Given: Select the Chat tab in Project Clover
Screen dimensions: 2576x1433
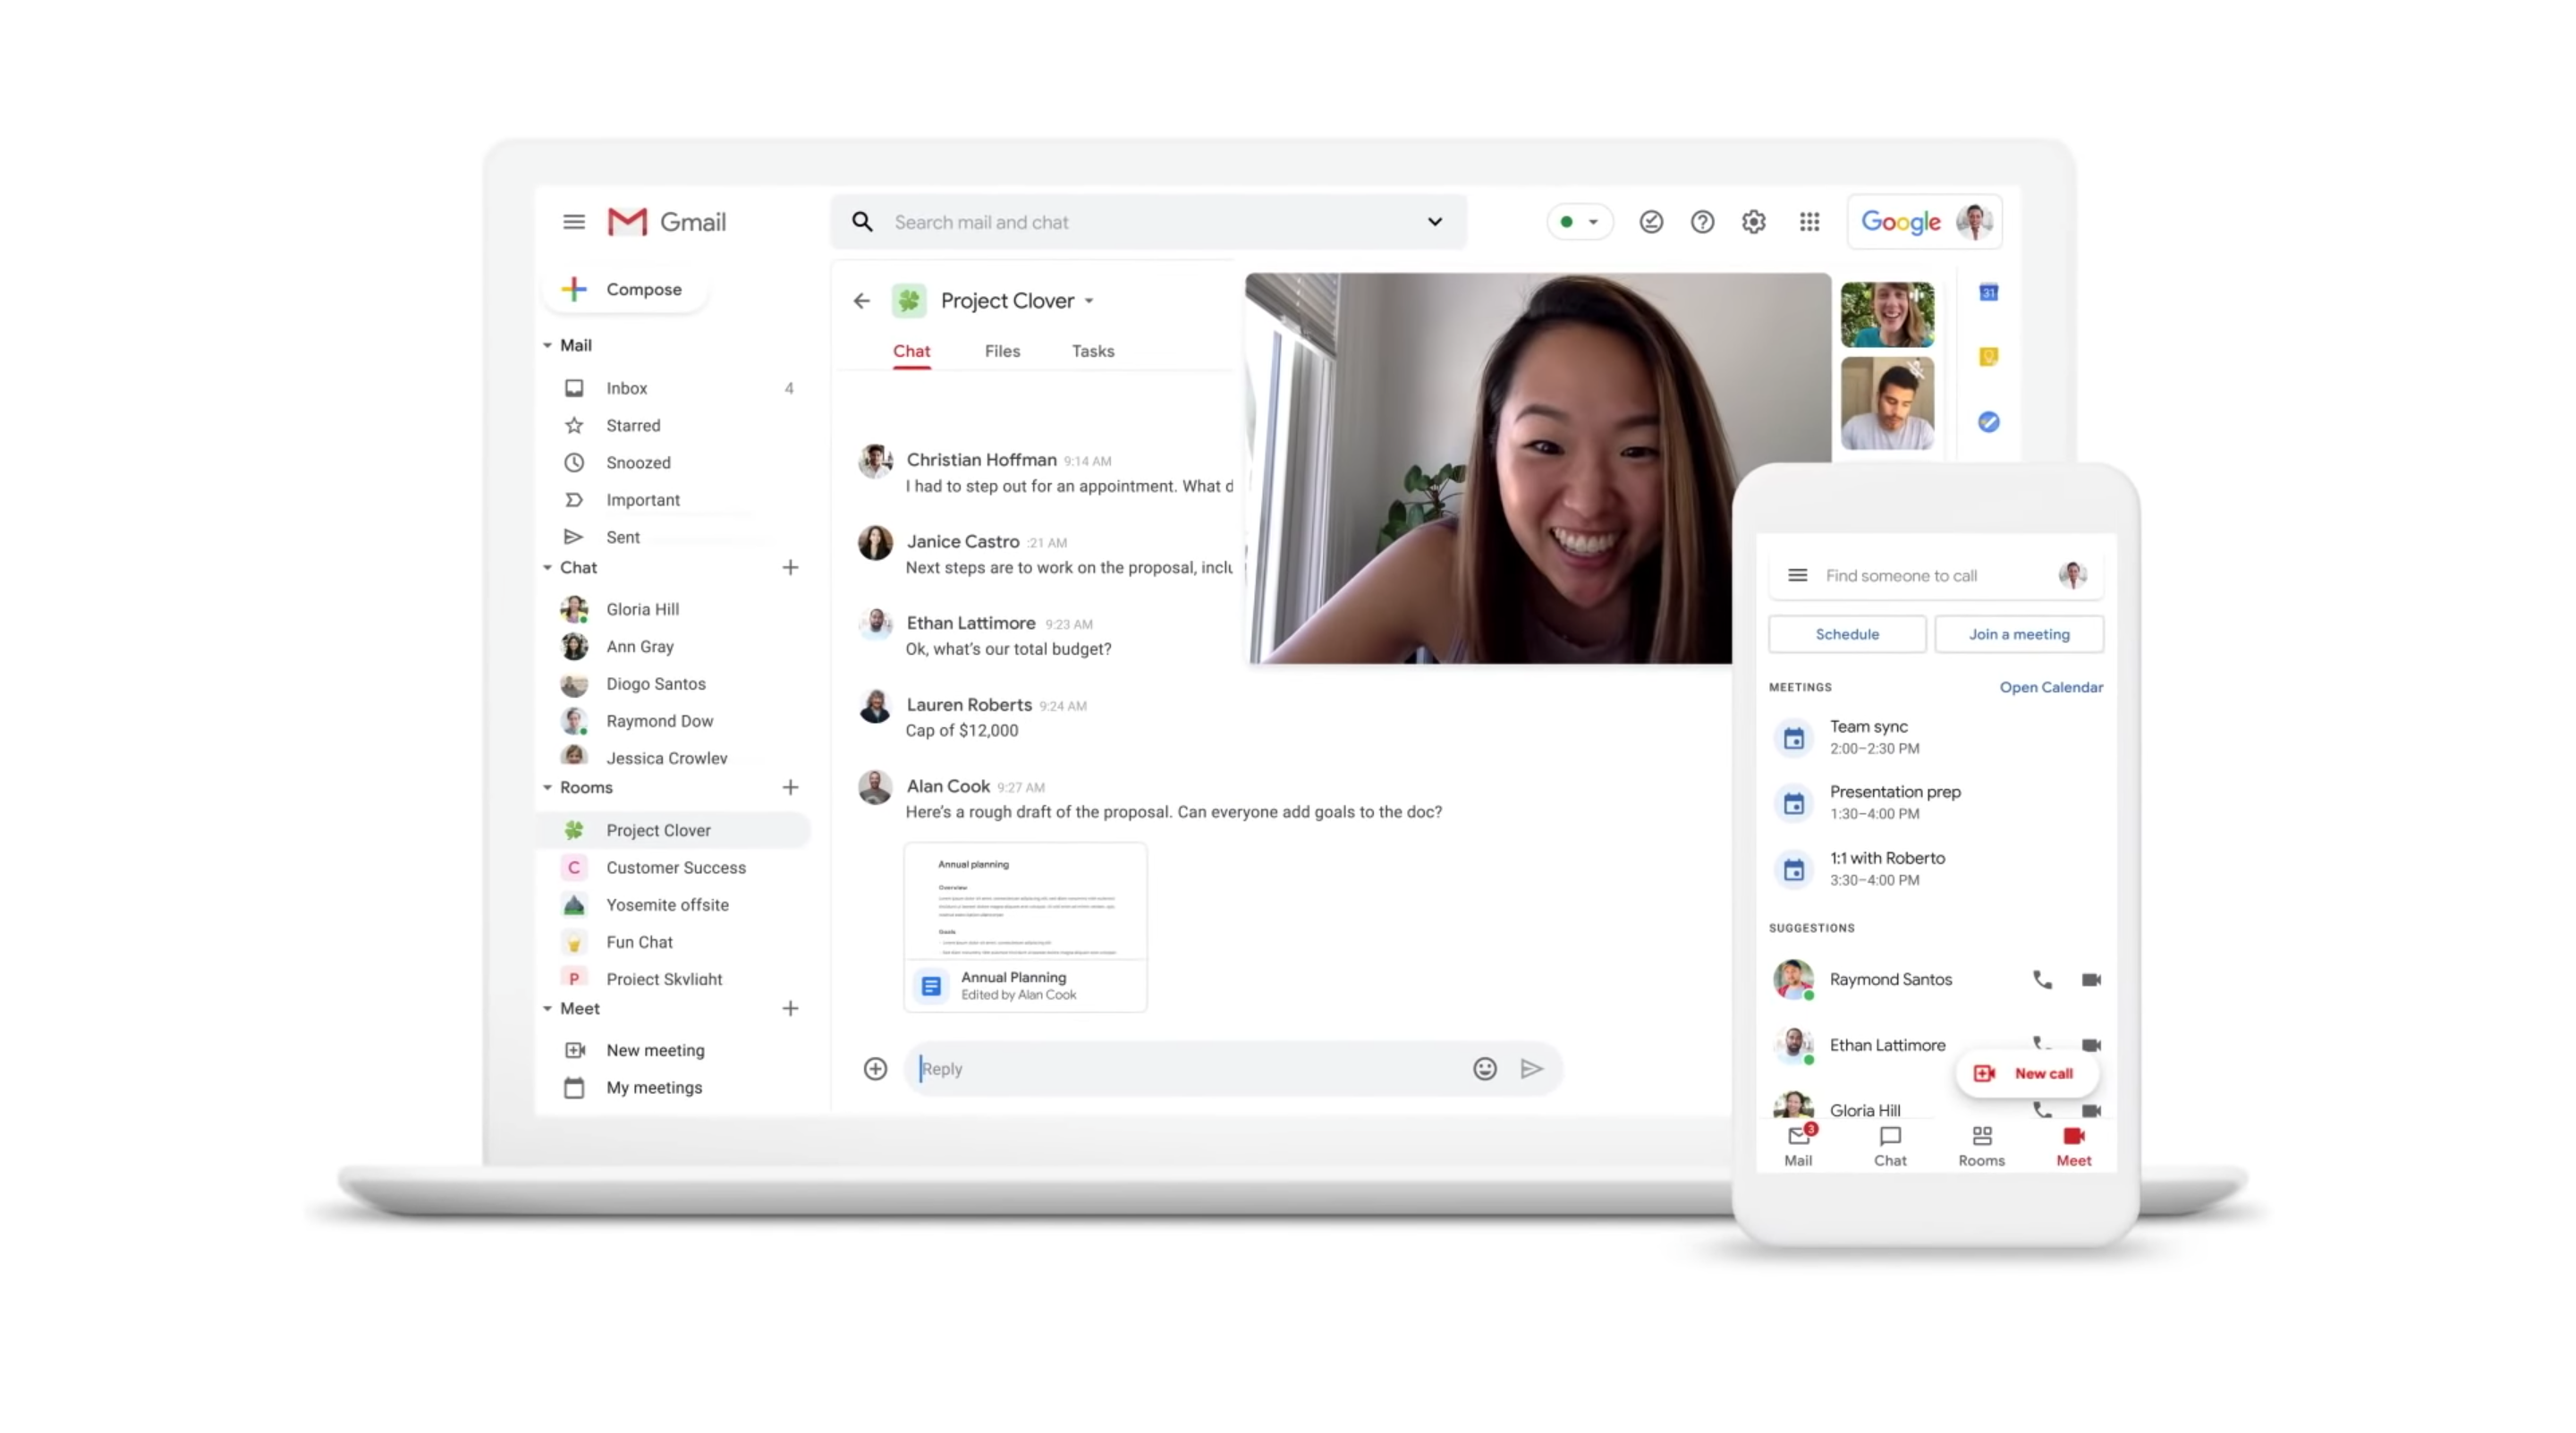Looking at the screenshot, I should 912,350.
